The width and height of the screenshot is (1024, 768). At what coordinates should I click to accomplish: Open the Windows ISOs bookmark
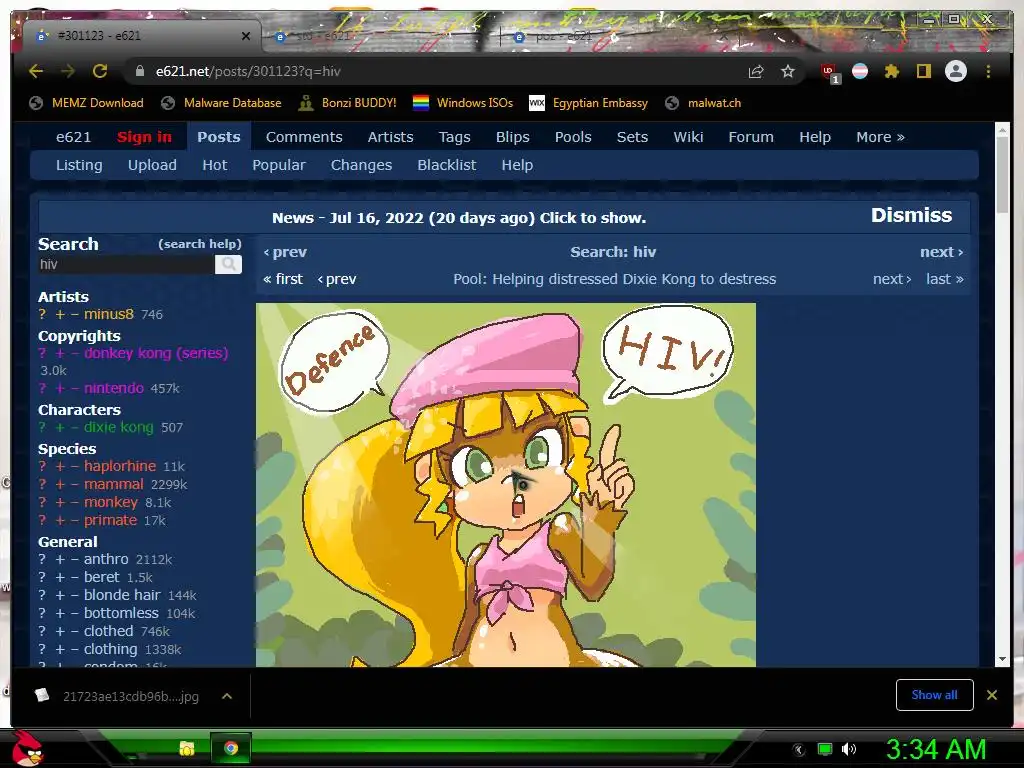tap(463, 103)
